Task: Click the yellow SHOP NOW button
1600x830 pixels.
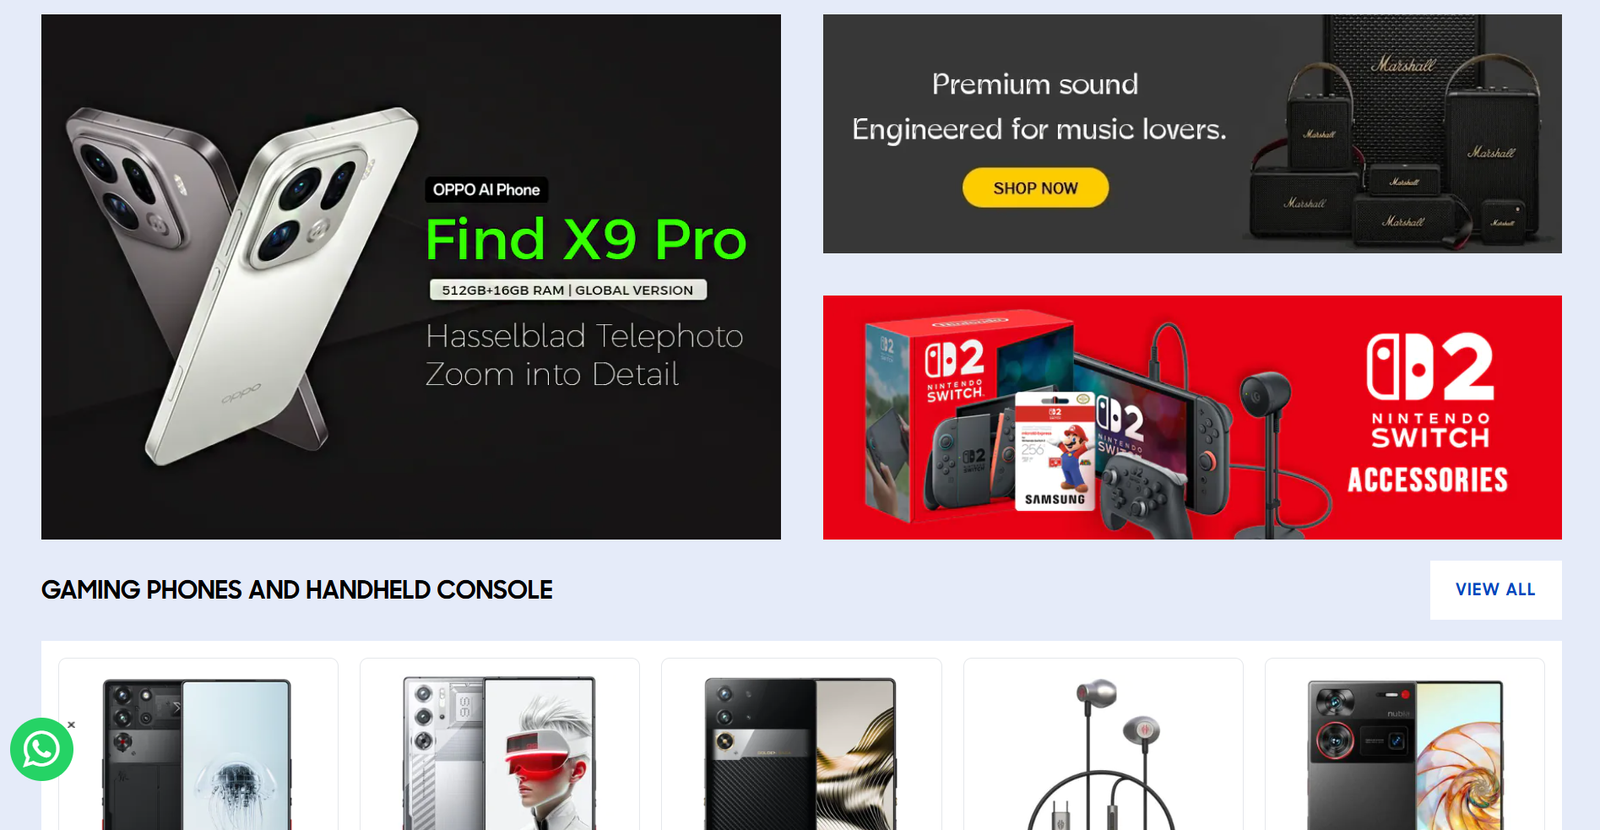Action: click(x=1035, y=188)
